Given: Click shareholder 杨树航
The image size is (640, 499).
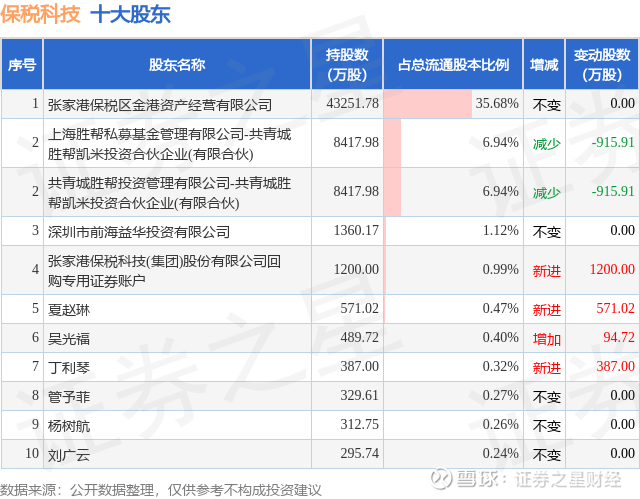Looking at the screenshot, I should [x=69, y=426].
